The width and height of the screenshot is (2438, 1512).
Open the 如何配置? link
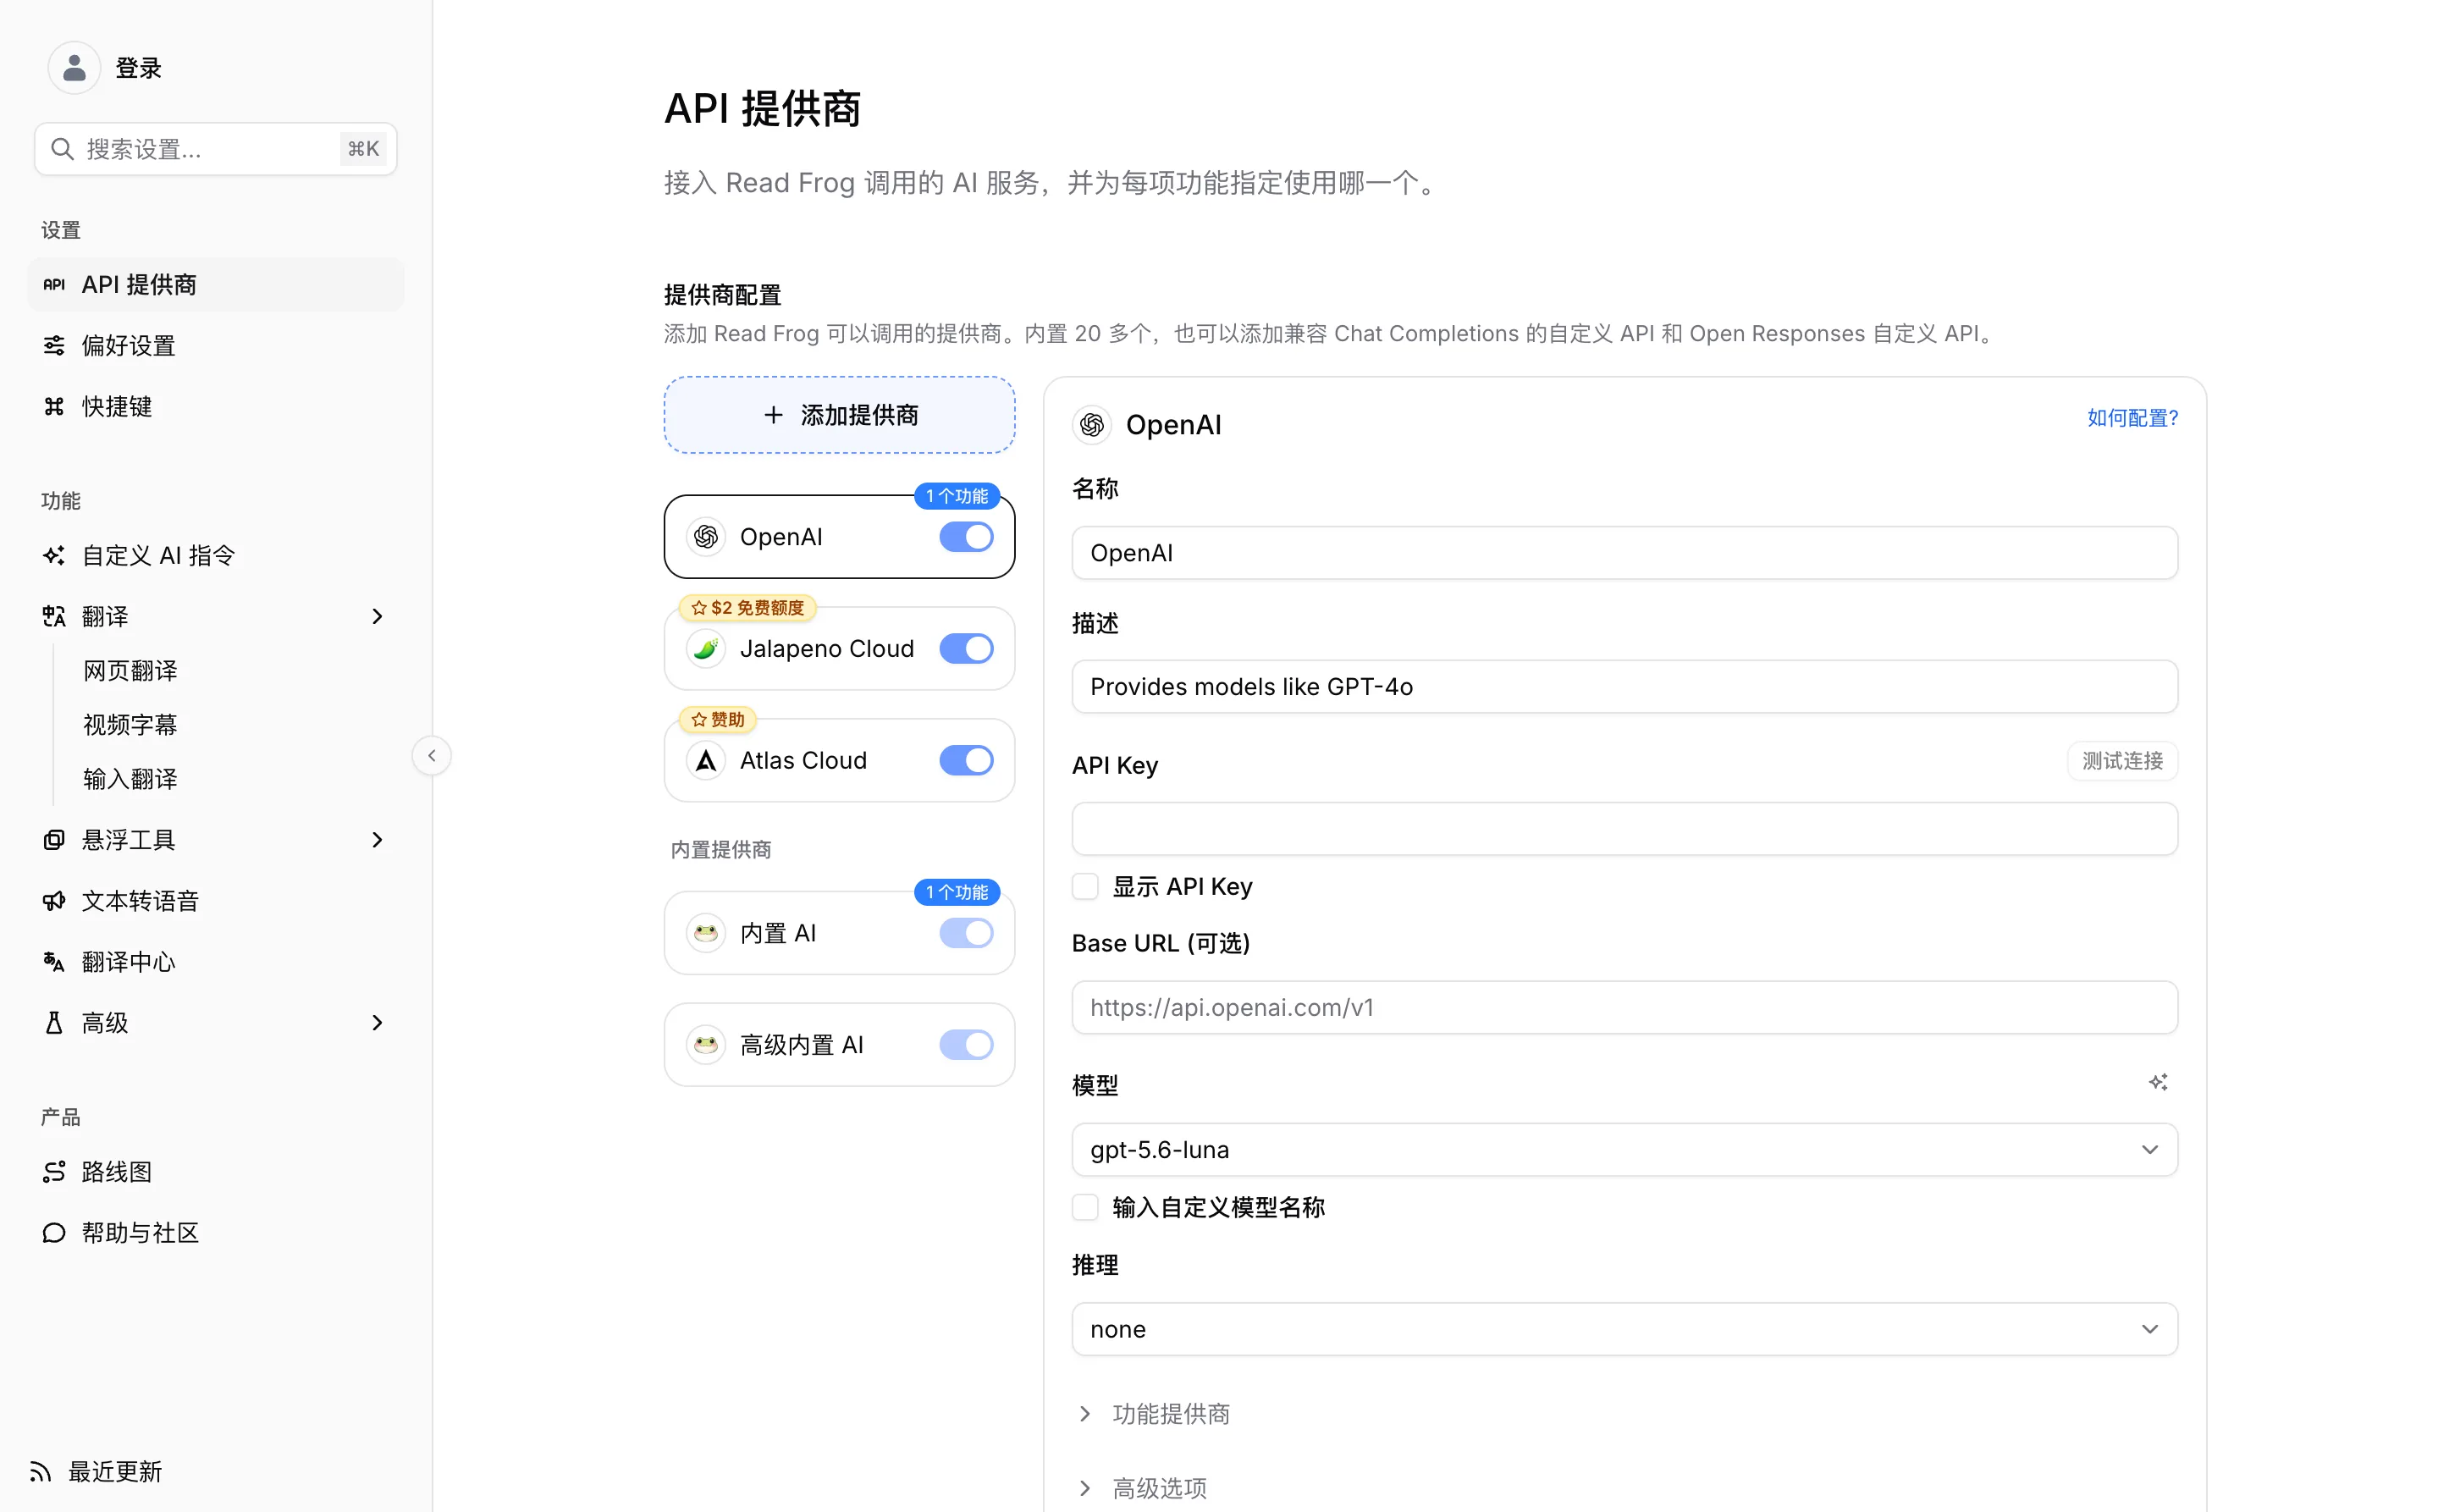coord(2132,418)
